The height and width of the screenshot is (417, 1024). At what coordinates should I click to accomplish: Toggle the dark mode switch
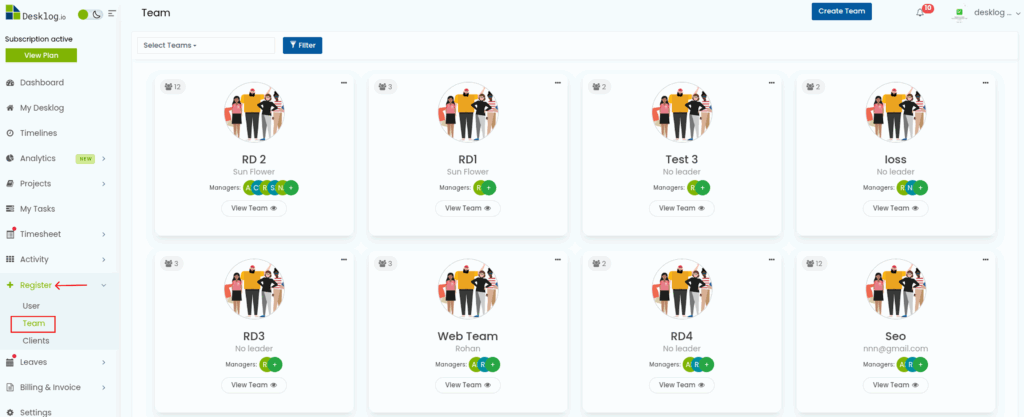(x=90, y=14)
